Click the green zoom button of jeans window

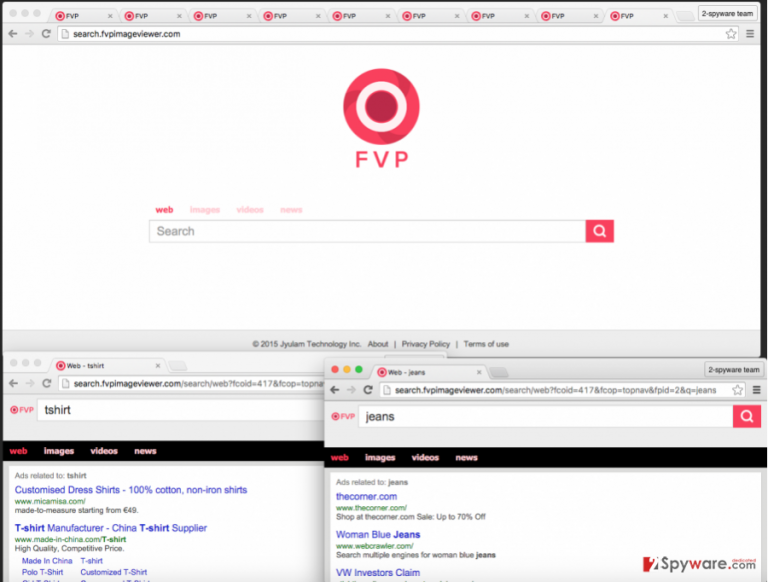point(359,369)
